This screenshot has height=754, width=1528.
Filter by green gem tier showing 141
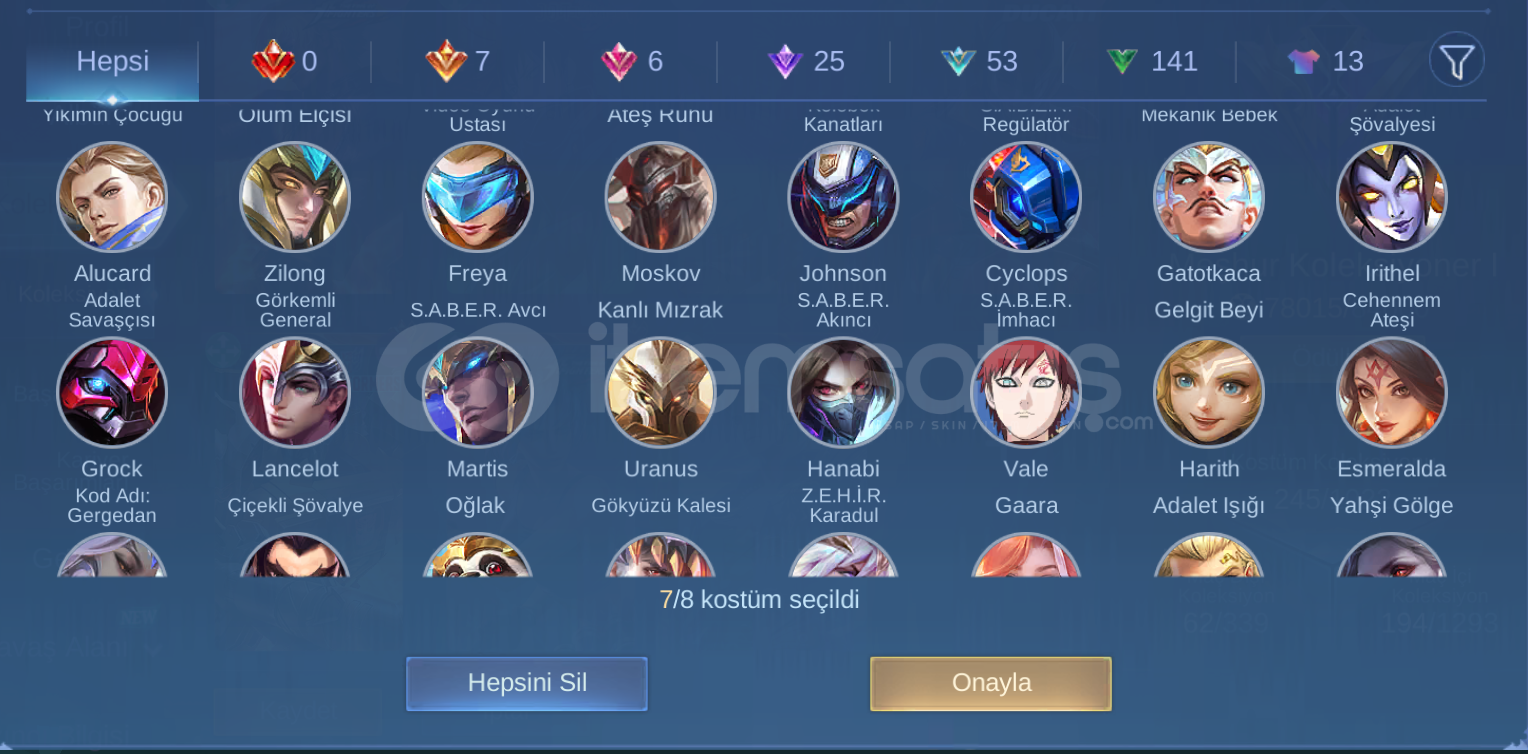tap(1152, 62)
